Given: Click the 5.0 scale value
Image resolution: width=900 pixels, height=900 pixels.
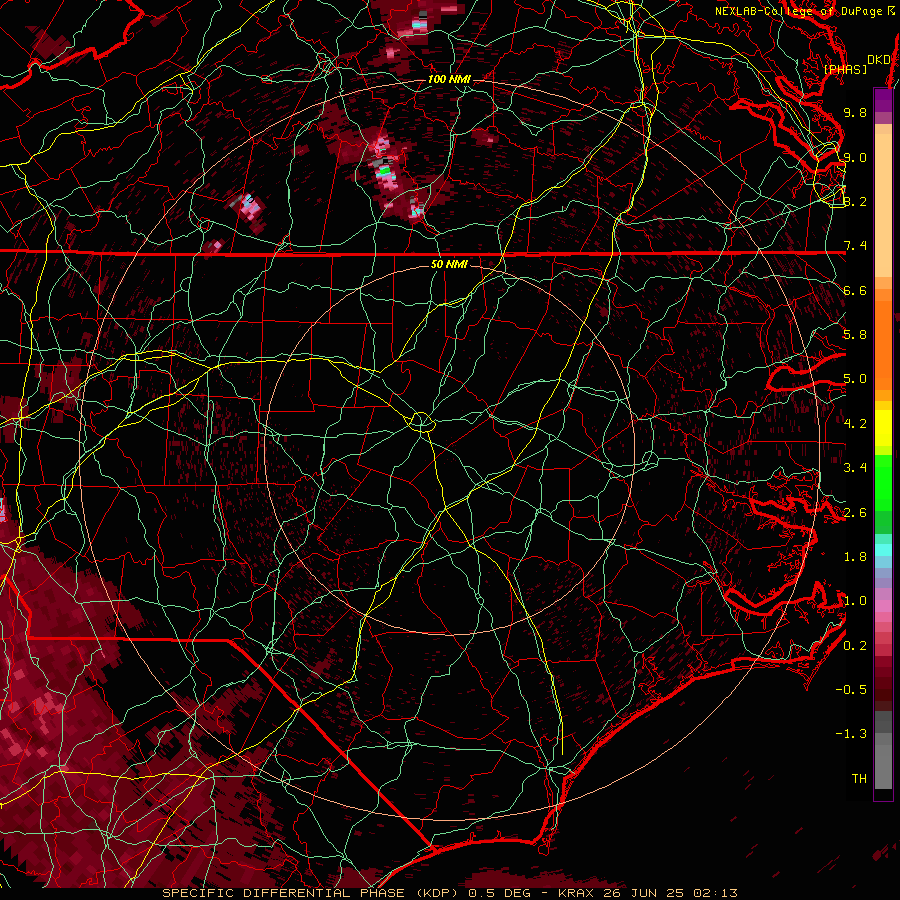Looking at the screenshot, I should point(855,379).
